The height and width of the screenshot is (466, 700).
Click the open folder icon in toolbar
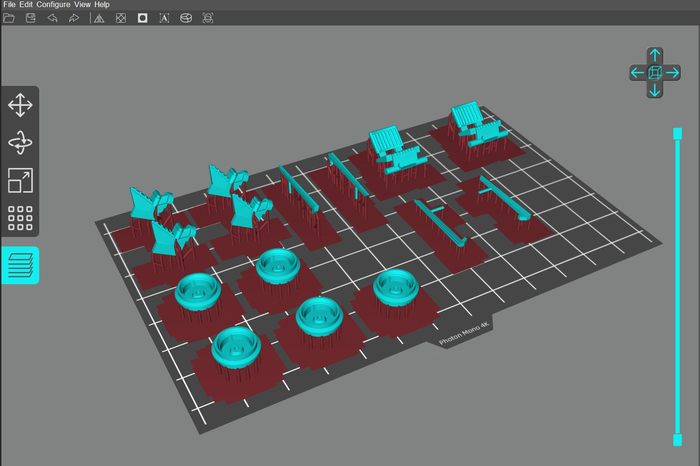pos(9,18)
